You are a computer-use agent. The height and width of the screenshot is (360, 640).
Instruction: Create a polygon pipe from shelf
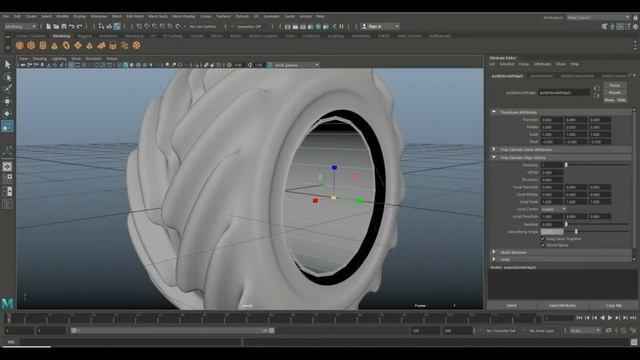[x=113, y=45]
